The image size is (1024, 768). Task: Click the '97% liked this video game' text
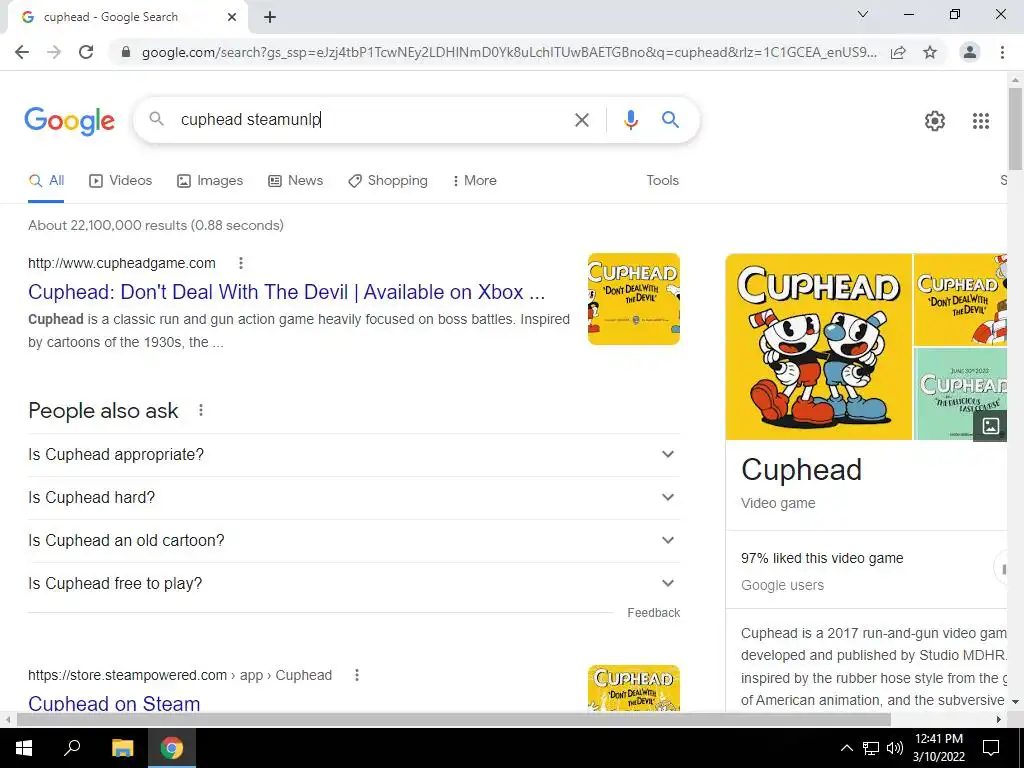pos(822,558)
